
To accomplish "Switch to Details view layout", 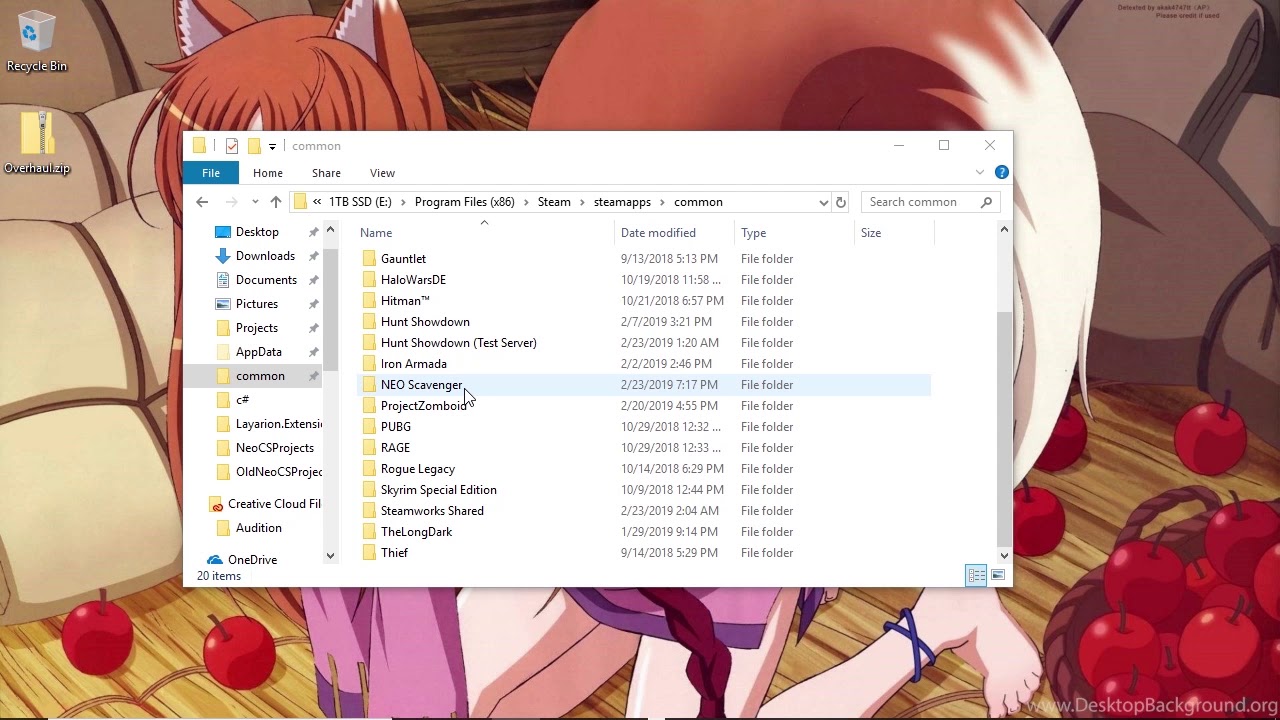I will [x=976, y=575].
